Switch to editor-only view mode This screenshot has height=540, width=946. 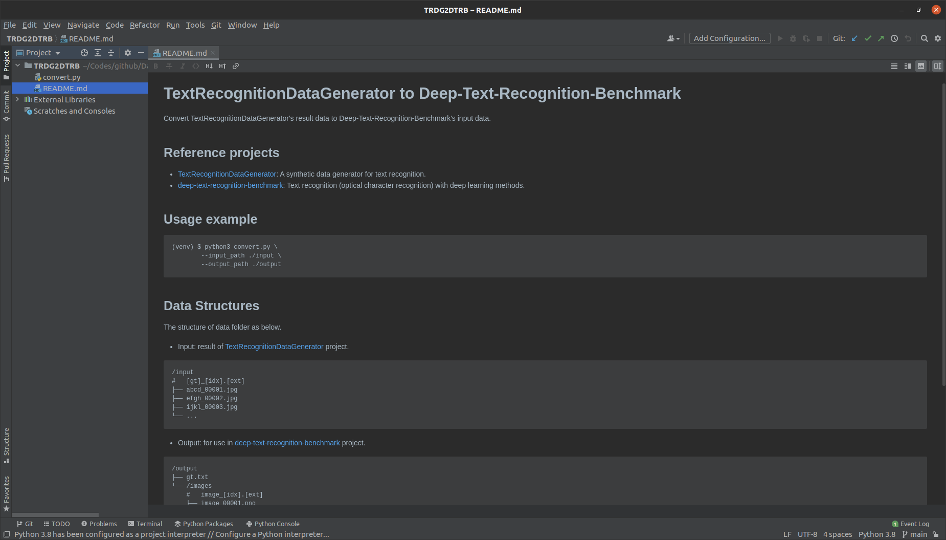[x=894, y=66]
